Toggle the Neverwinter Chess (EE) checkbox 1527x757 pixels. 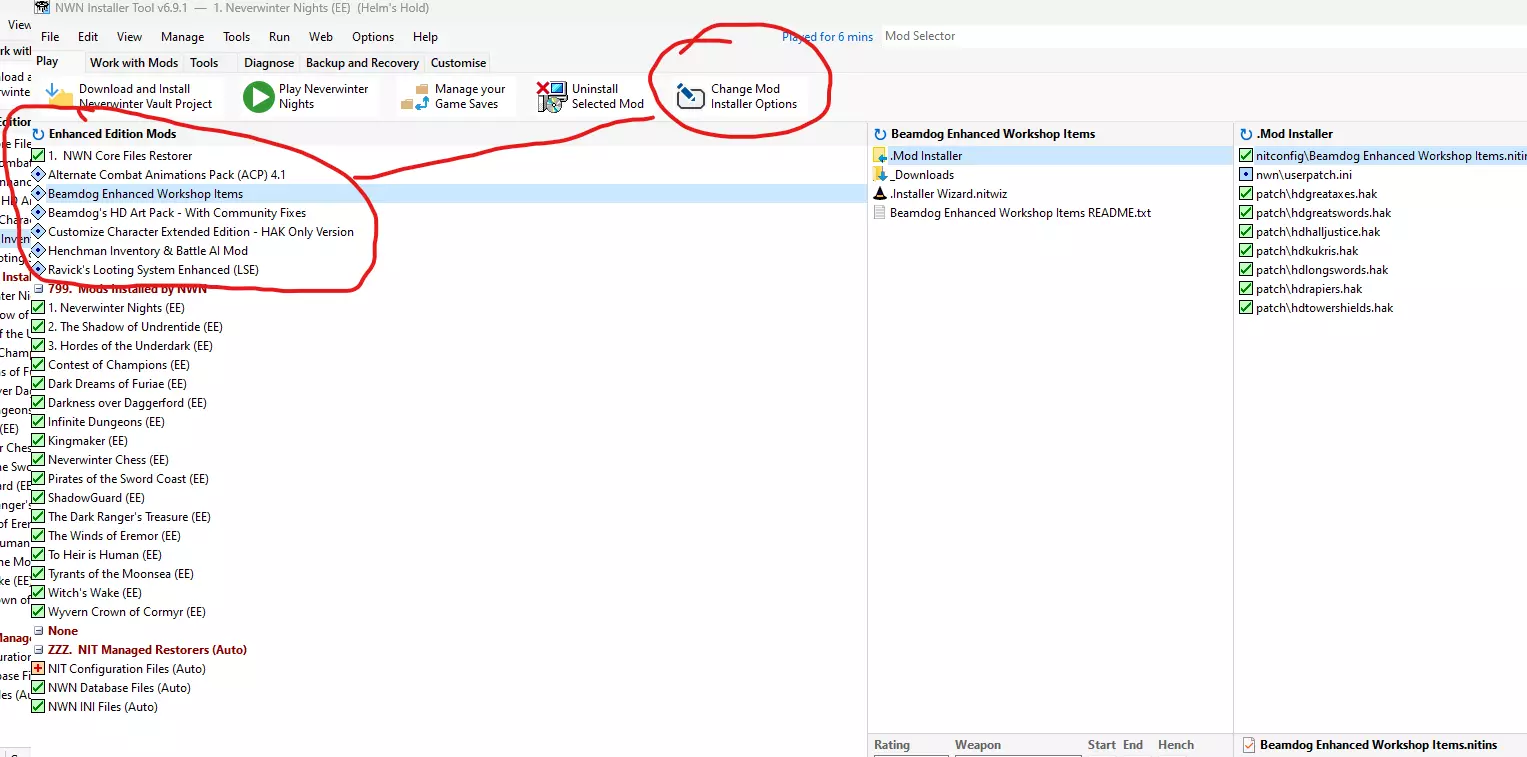(x=38, y=460)
